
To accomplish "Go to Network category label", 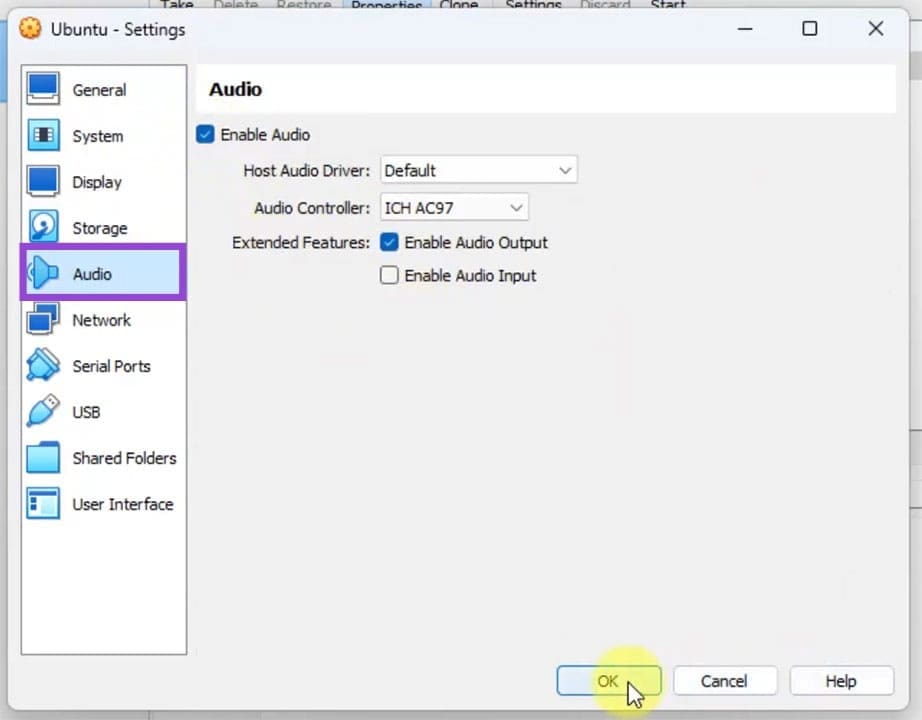I will click(102, 320).
